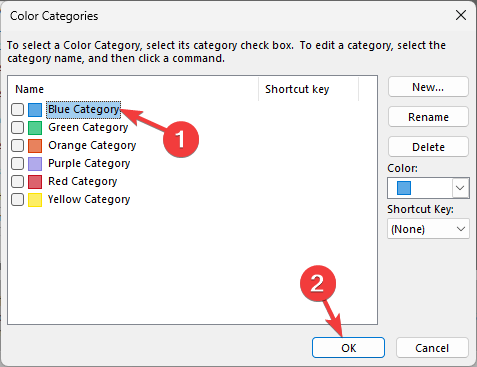Confirm with the OK button

click(x=348, y=348)
